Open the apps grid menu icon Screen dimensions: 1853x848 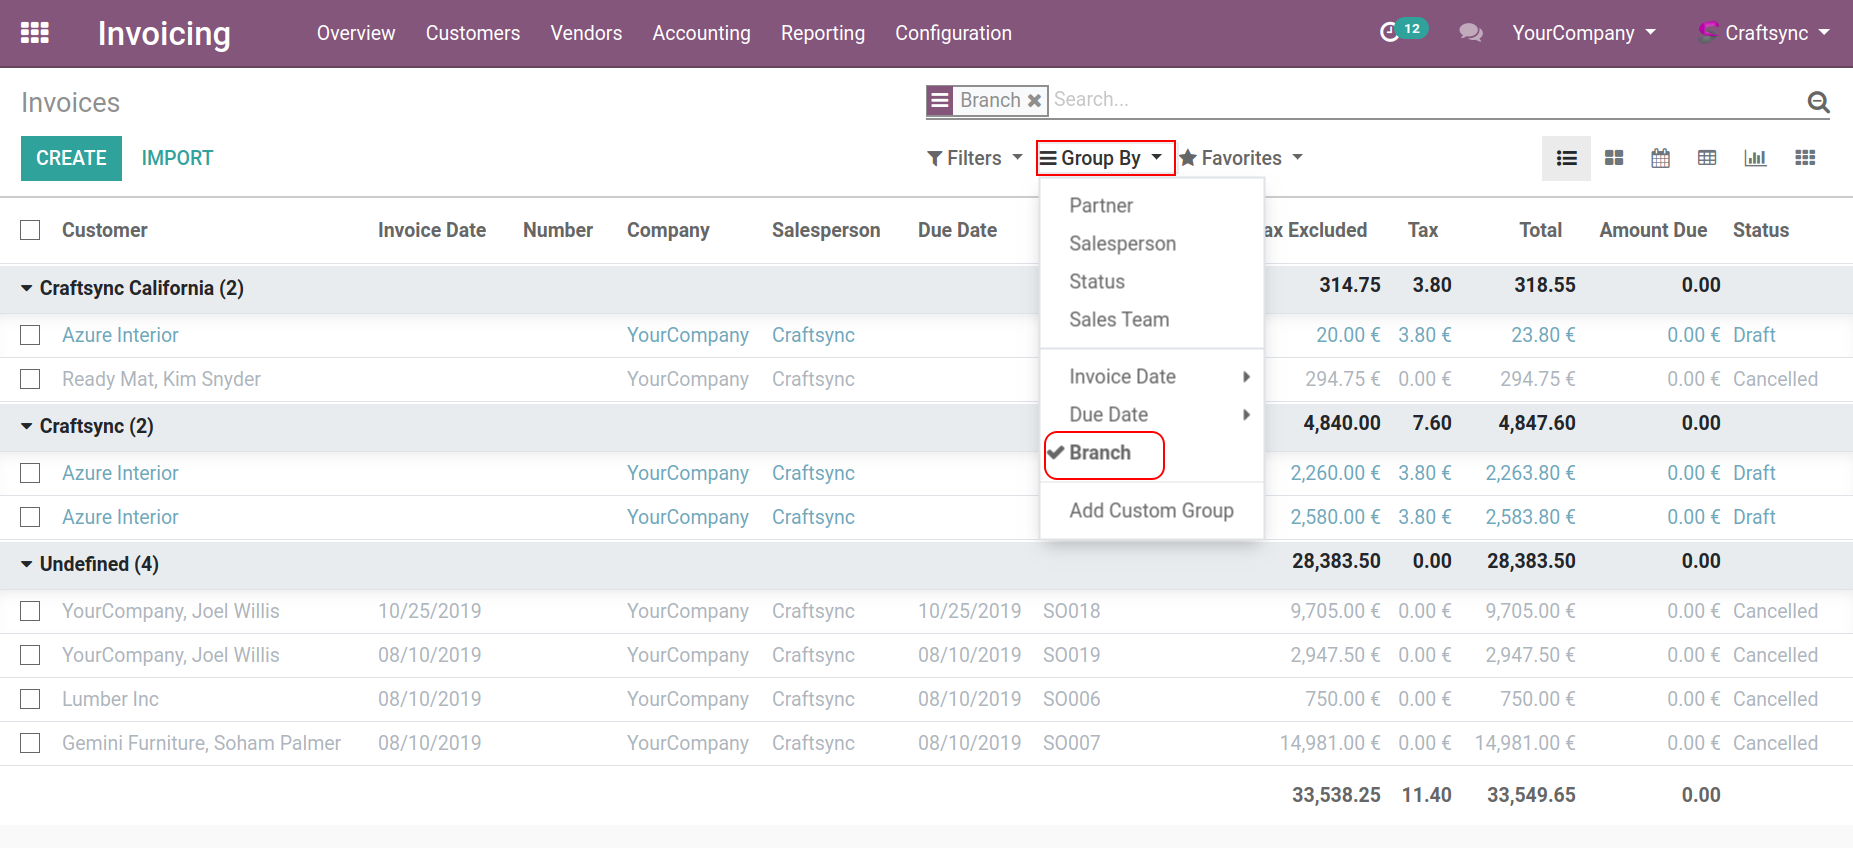pos(35,33)
